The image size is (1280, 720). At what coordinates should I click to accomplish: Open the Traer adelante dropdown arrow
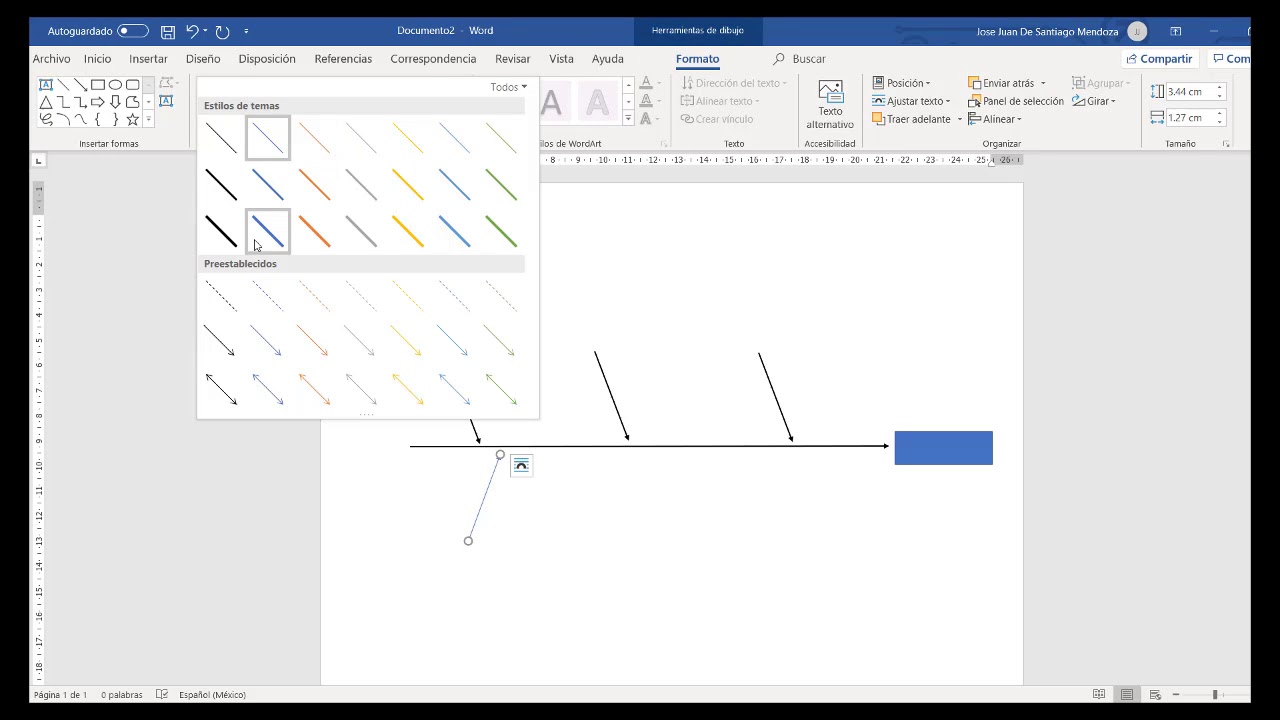point(959,120)
